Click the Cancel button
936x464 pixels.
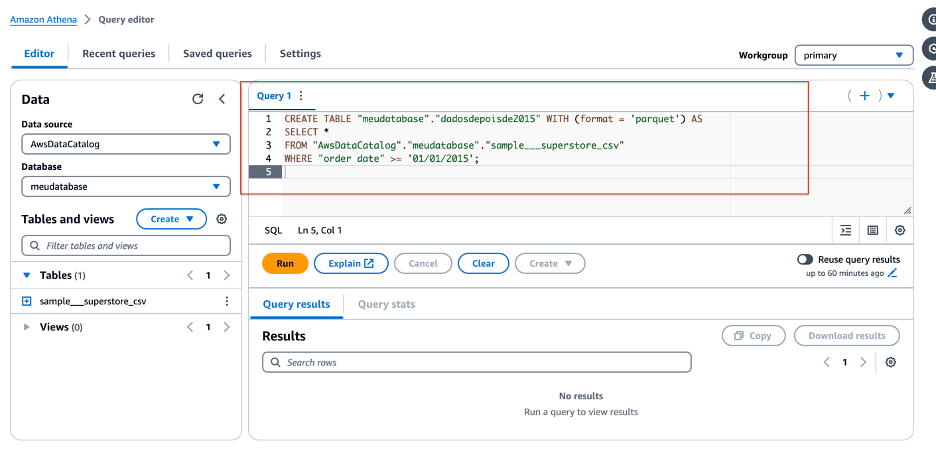click(x=423, y=263)
